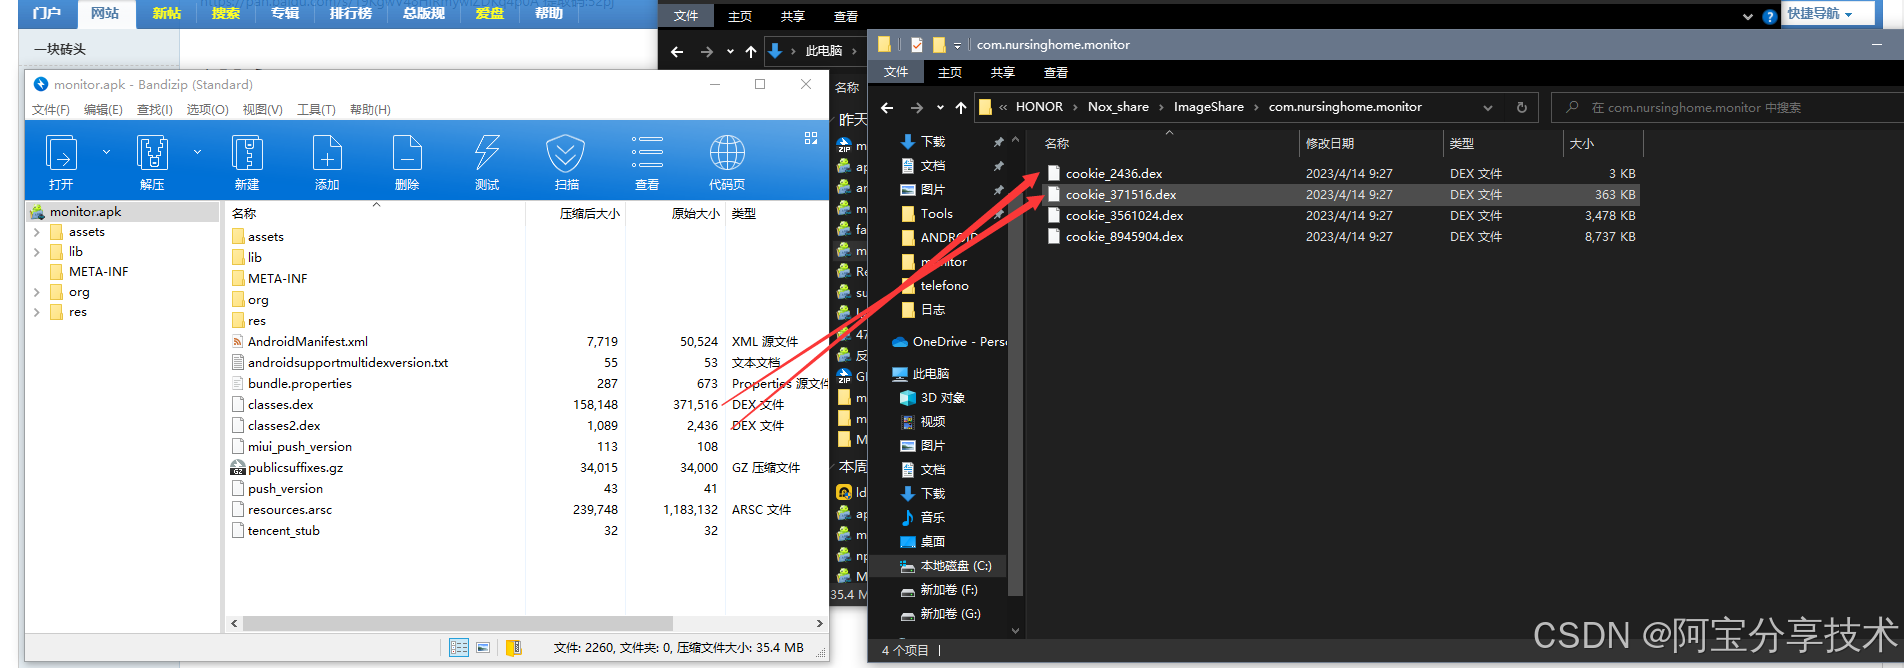Click the 总版规 link in browser navigation
The image size is (1904, 668).
424,13
